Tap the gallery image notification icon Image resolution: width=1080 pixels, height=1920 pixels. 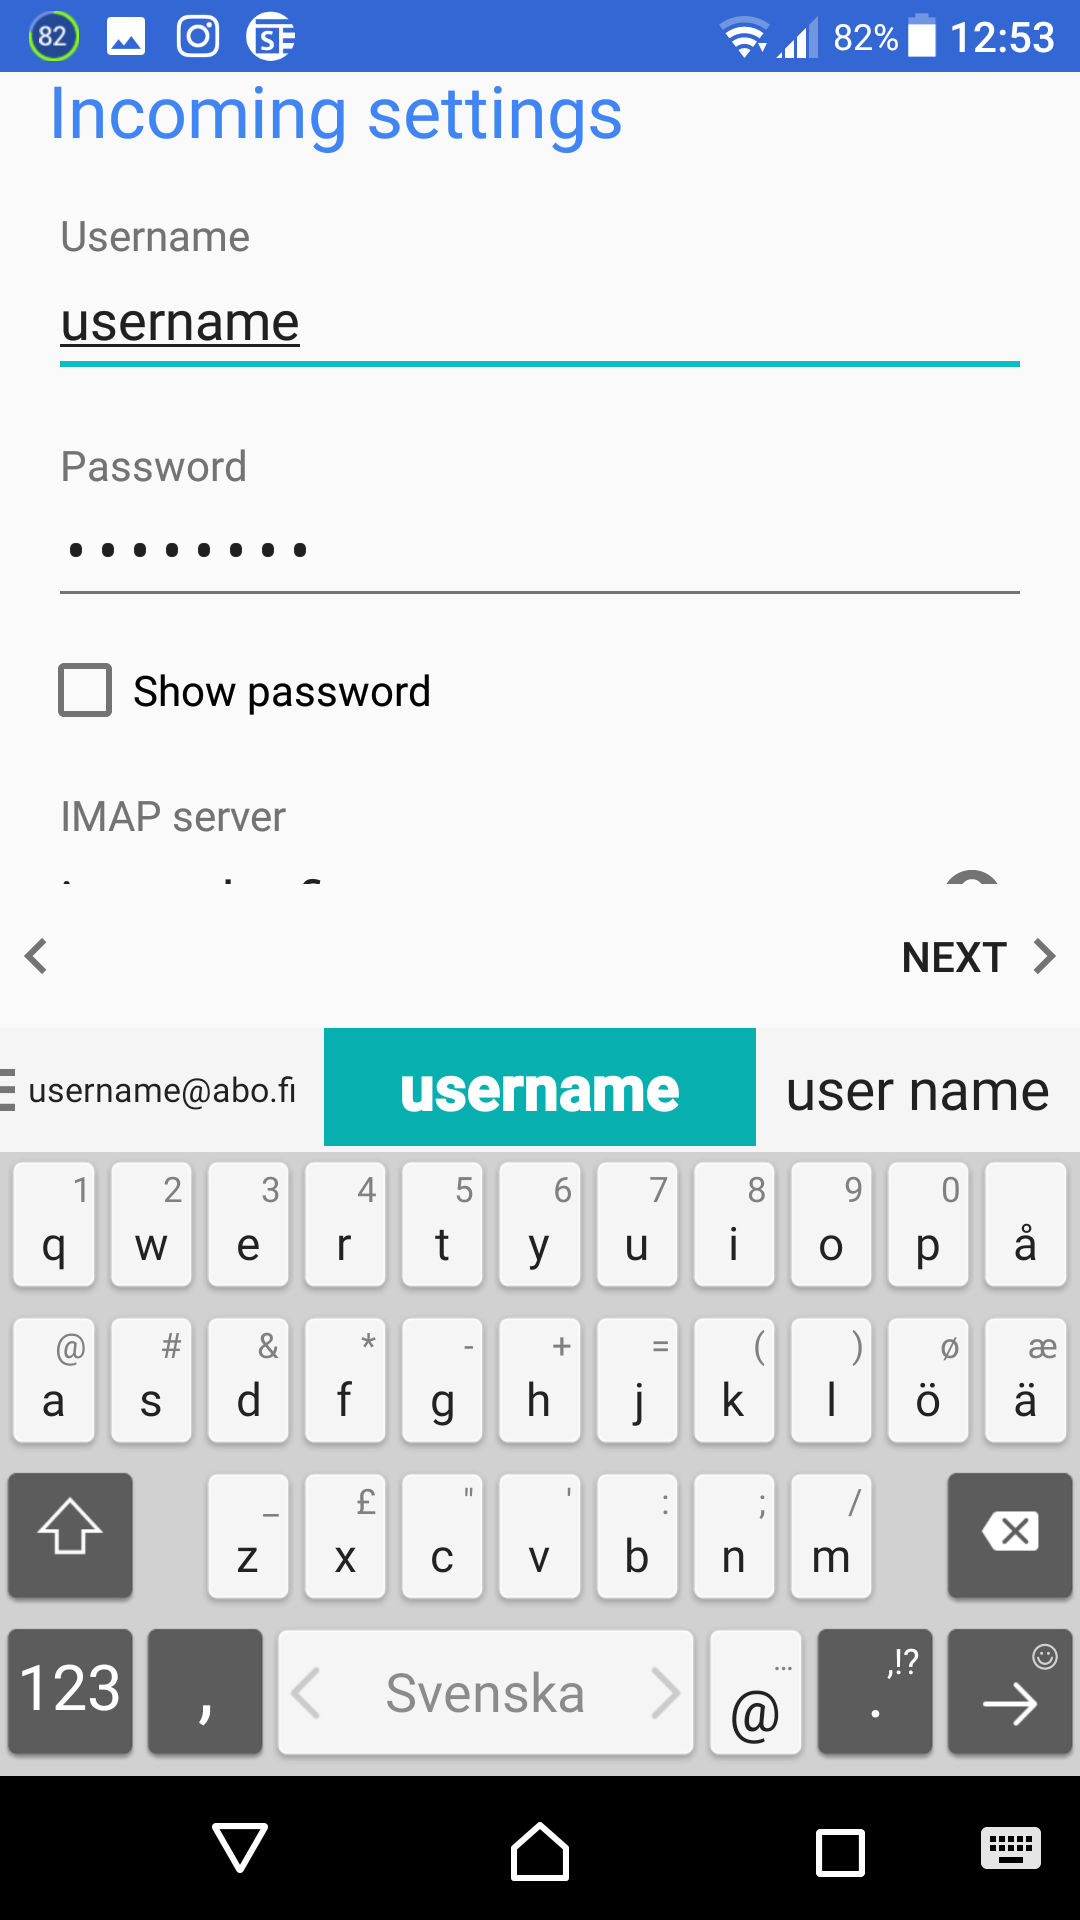[126, 37]
